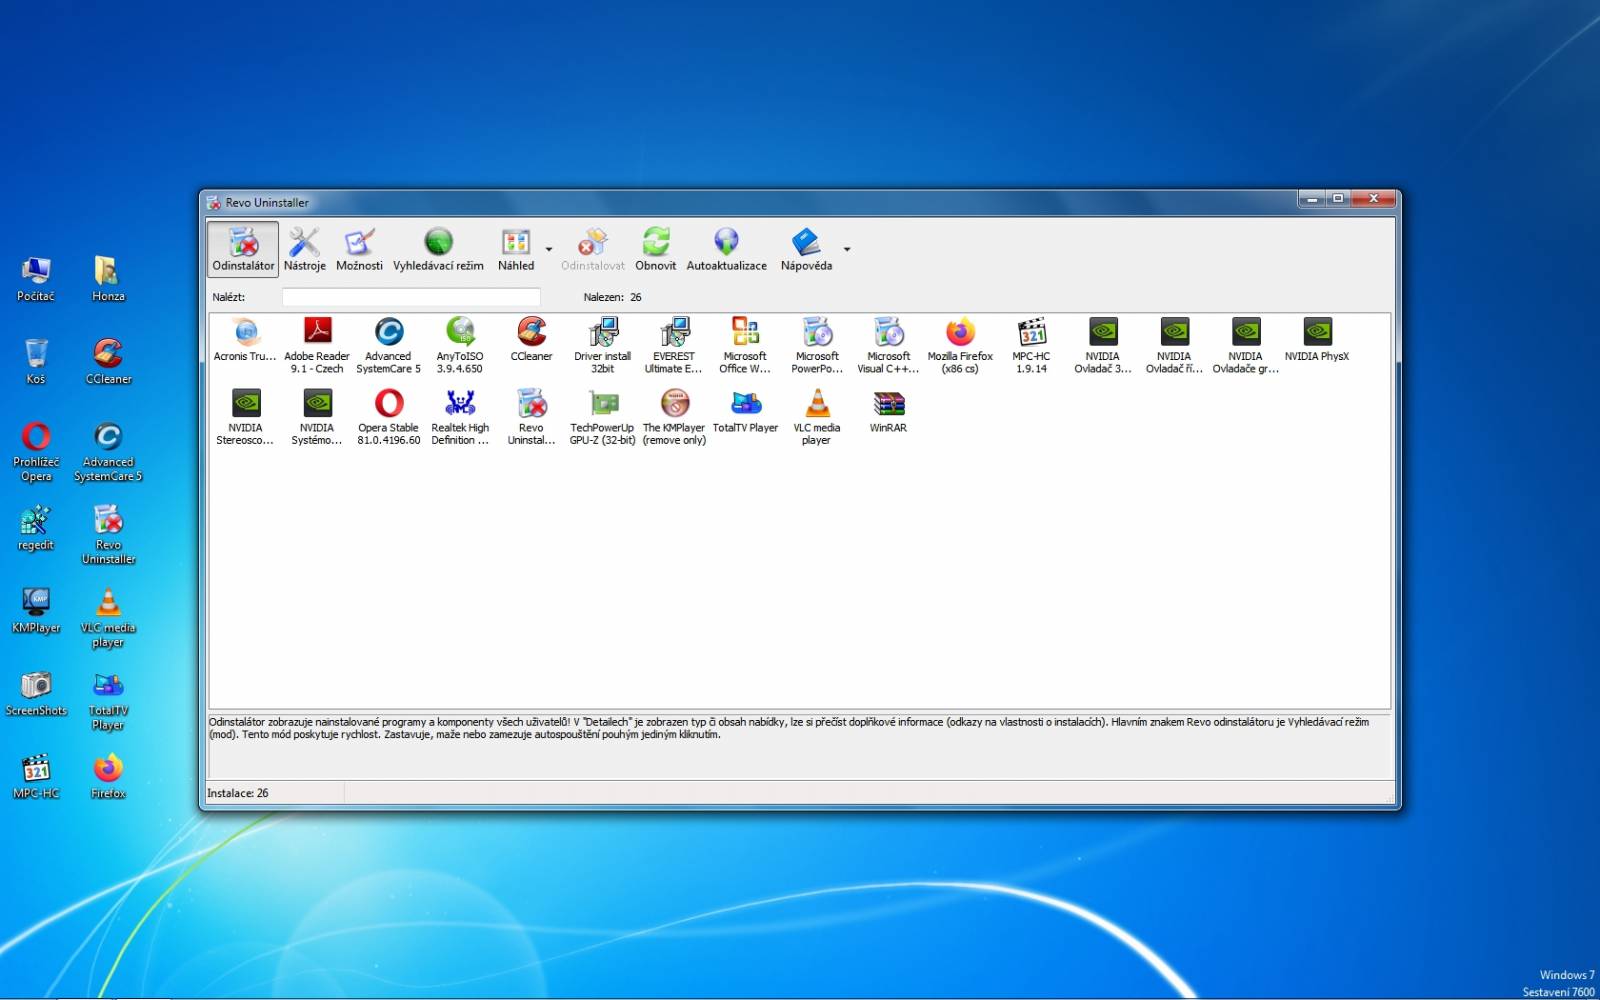
Task: Click the Honza folder desktop icon
Action: pyautogui.click(x=108, y=279)
